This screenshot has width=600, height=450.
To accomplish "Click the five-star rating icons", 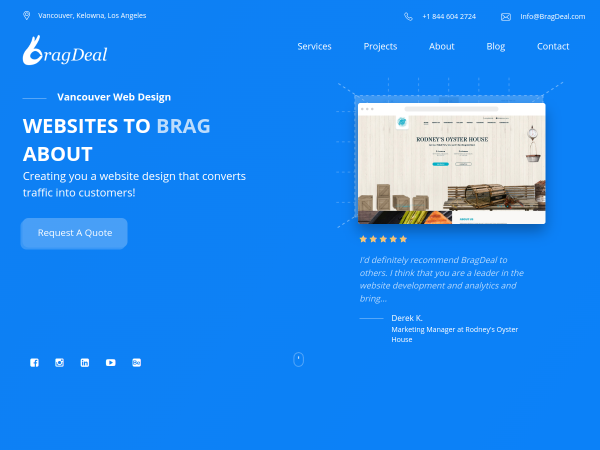I will [383, 239].
